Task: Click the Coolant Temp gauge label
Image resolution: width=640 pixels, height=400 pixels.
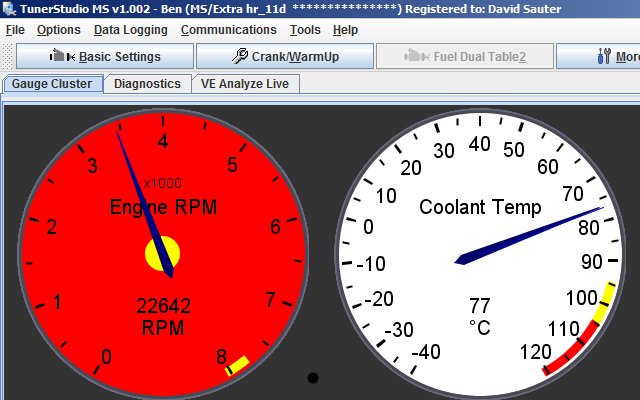Action: click(x=480, y=207)
